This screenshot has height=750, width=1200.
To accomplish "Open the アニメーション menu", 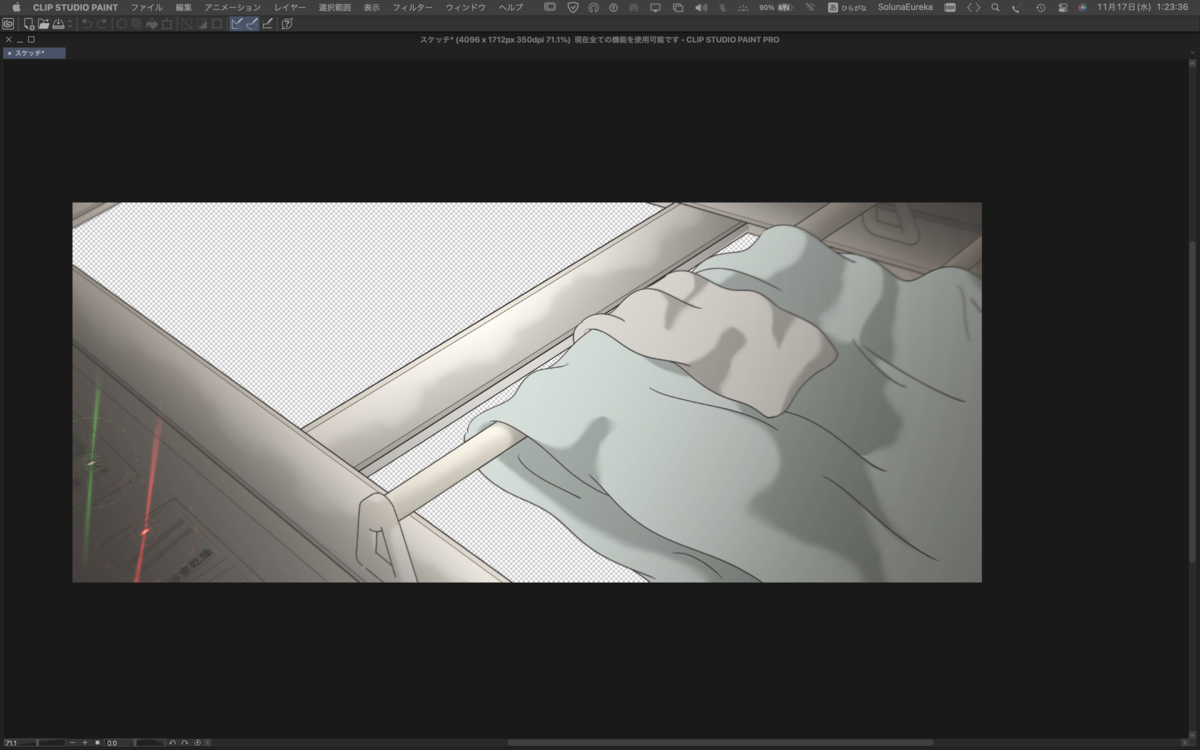I will [233, 7].
